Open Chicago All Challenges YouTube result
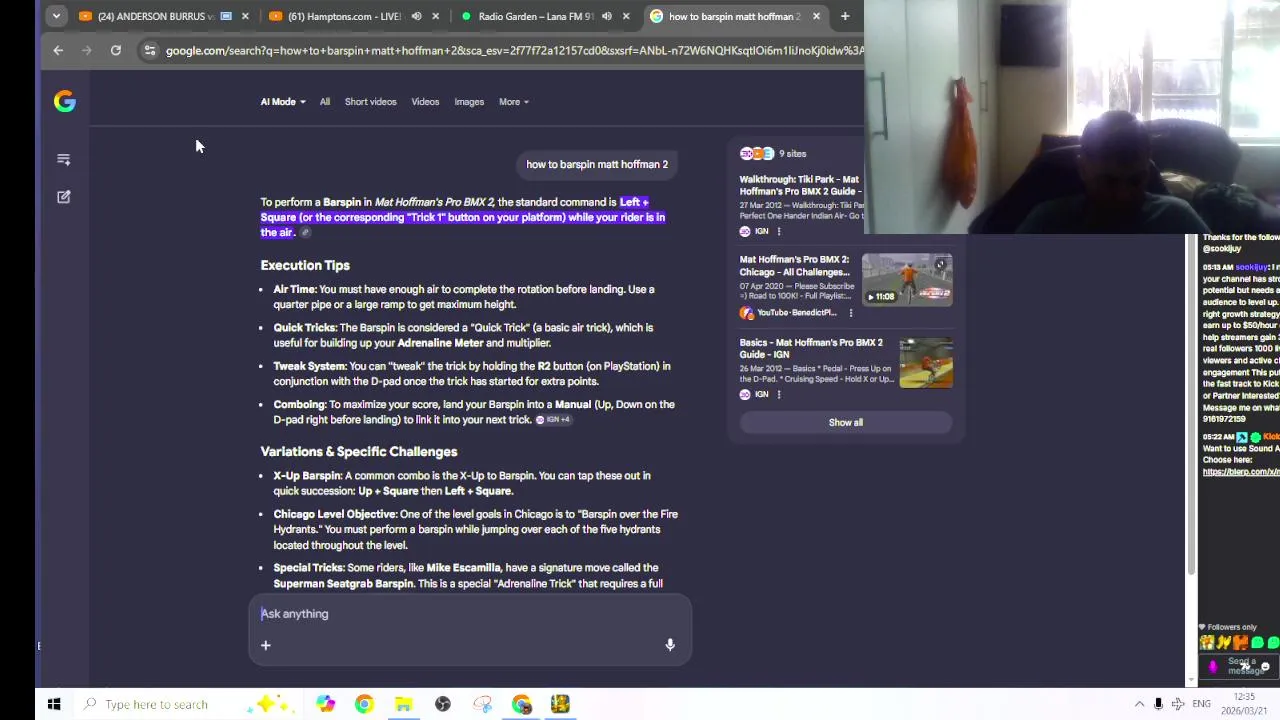The height and width of the screenshot is (720, 1280). (x=796, y=265)
